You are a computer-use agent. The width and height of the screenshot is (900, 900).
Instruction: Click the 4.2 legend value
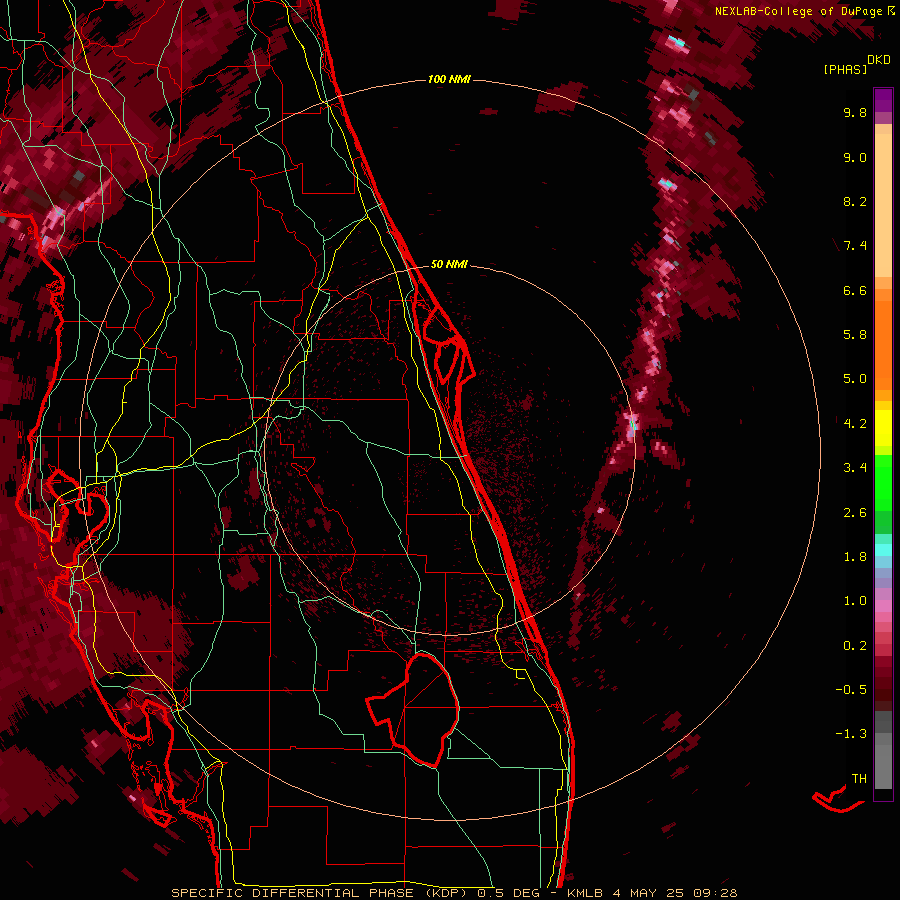pyautogui.click(x=855, y=424)
